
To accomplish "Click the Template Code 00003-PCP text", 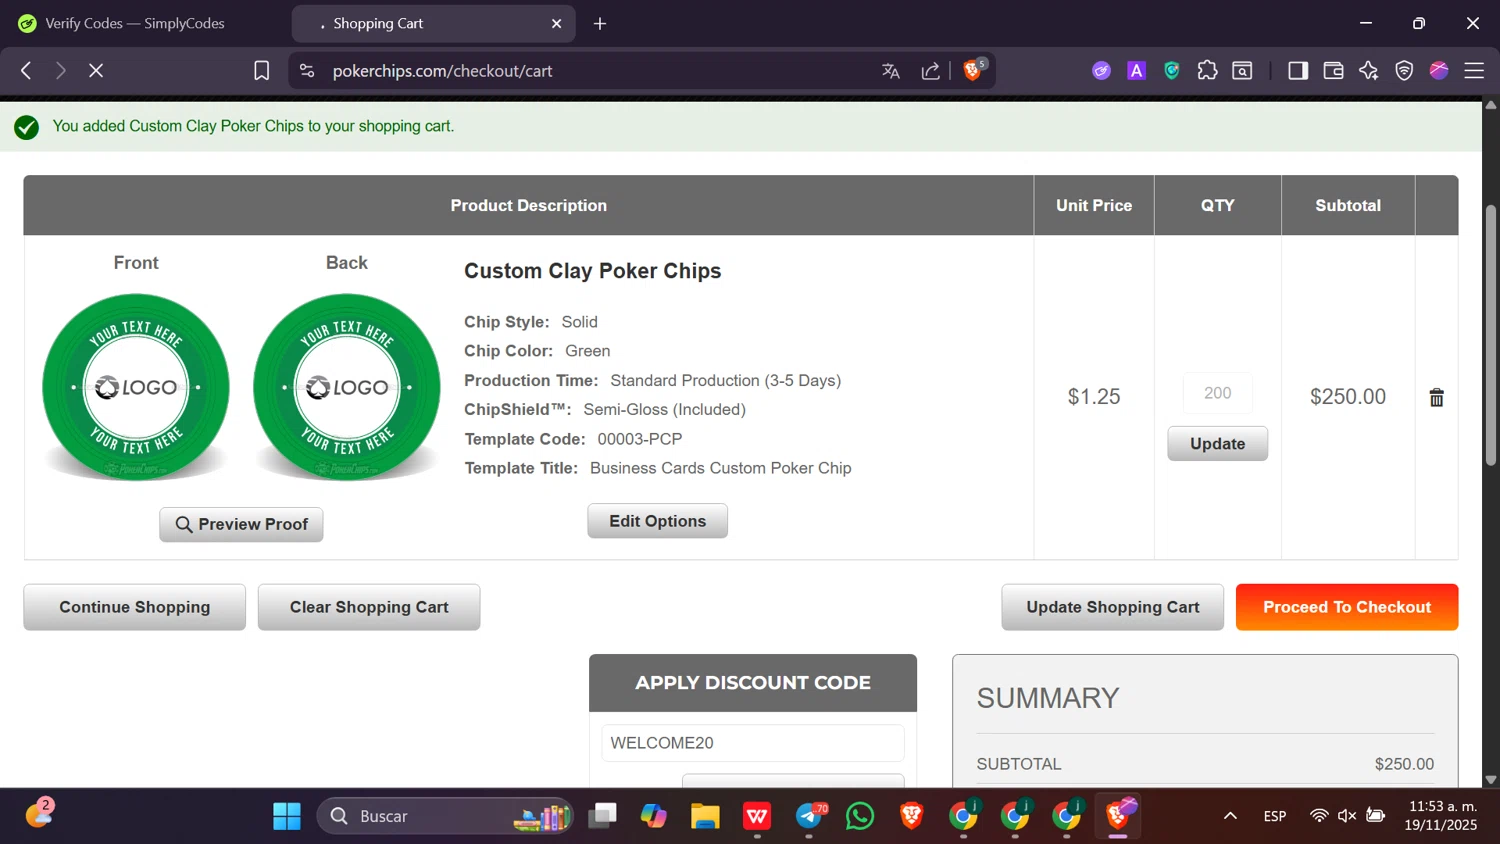I will 573,439.
